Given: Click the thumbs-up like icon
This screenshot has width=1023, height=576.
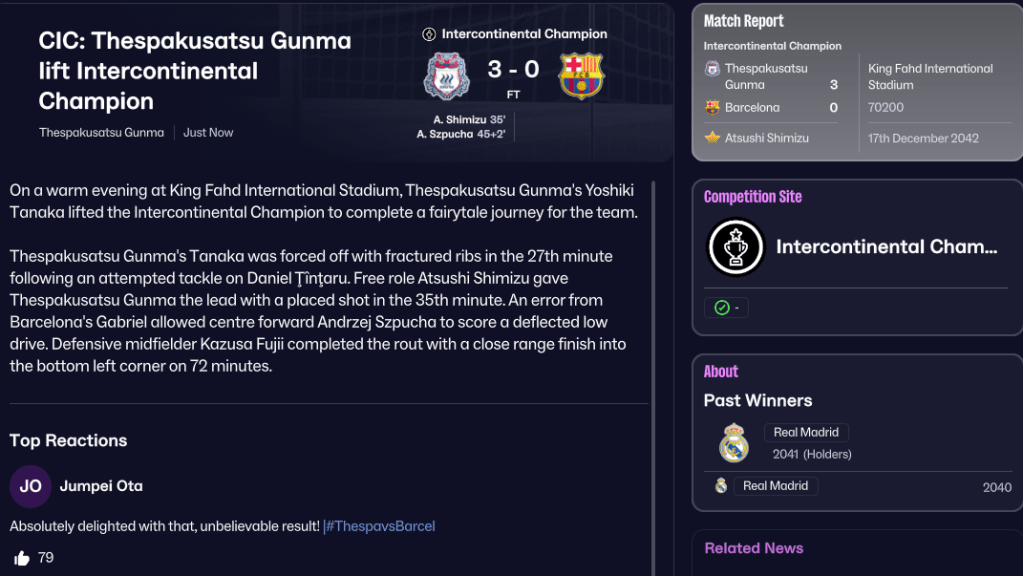Looking at the screenshot, I should (x=21, y=558).
